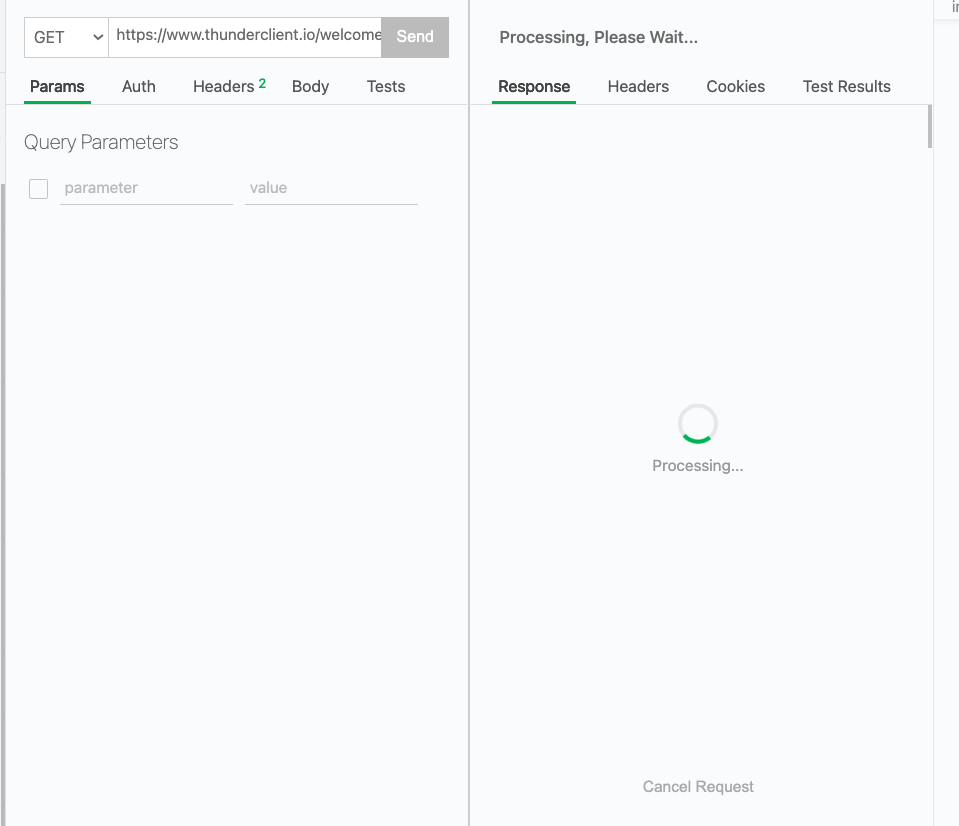Click Cancel Request to stop the call

pyautogui.click(x=697, y=787)
